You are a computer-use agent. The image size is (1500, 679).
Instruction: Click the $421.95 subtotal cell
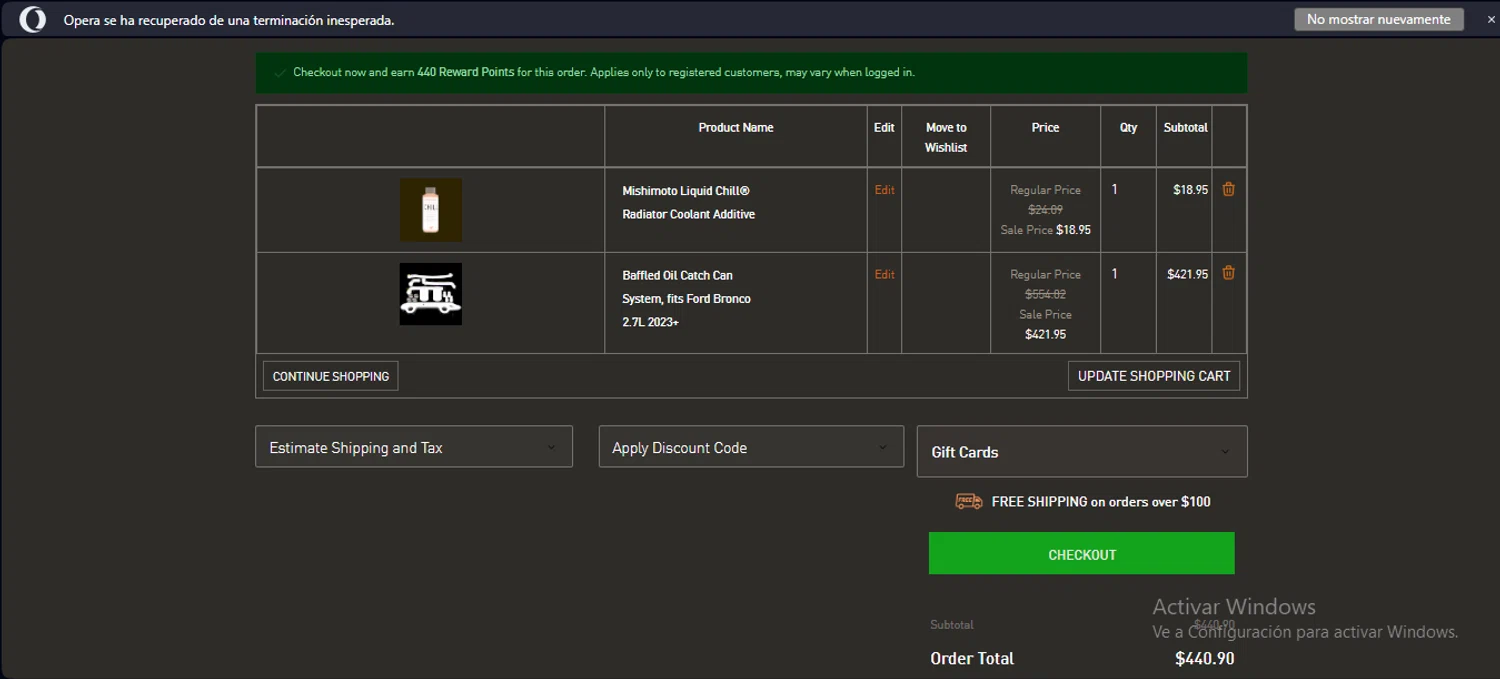1187,274
